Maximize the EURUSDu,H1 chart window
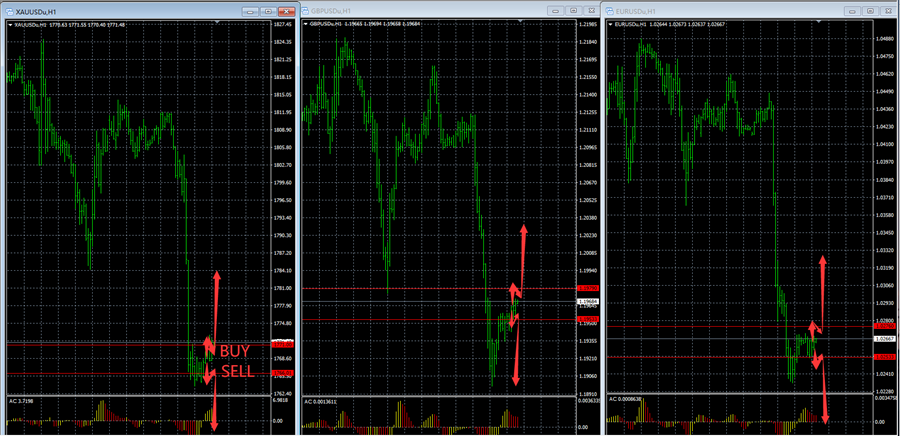The width and height of the screenshot is (900, 436). tap(870, 10)
